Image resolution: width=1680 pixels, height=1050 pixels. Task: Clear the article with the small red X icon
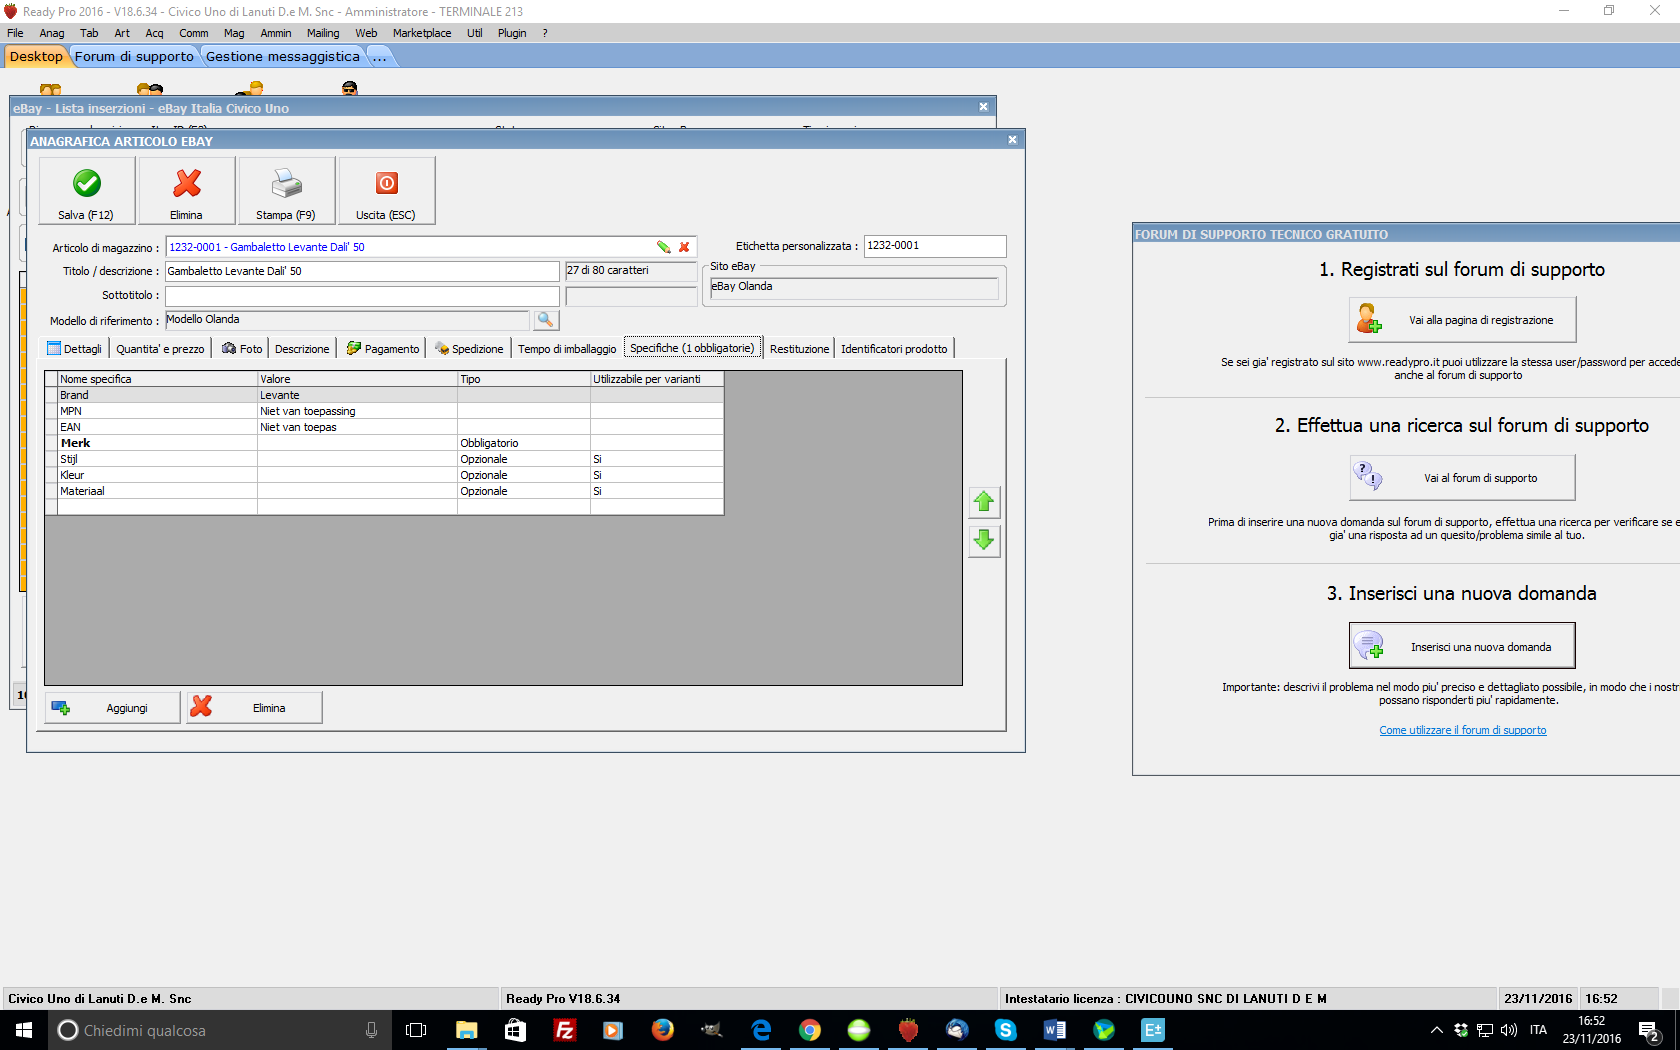tap(684, 247)
